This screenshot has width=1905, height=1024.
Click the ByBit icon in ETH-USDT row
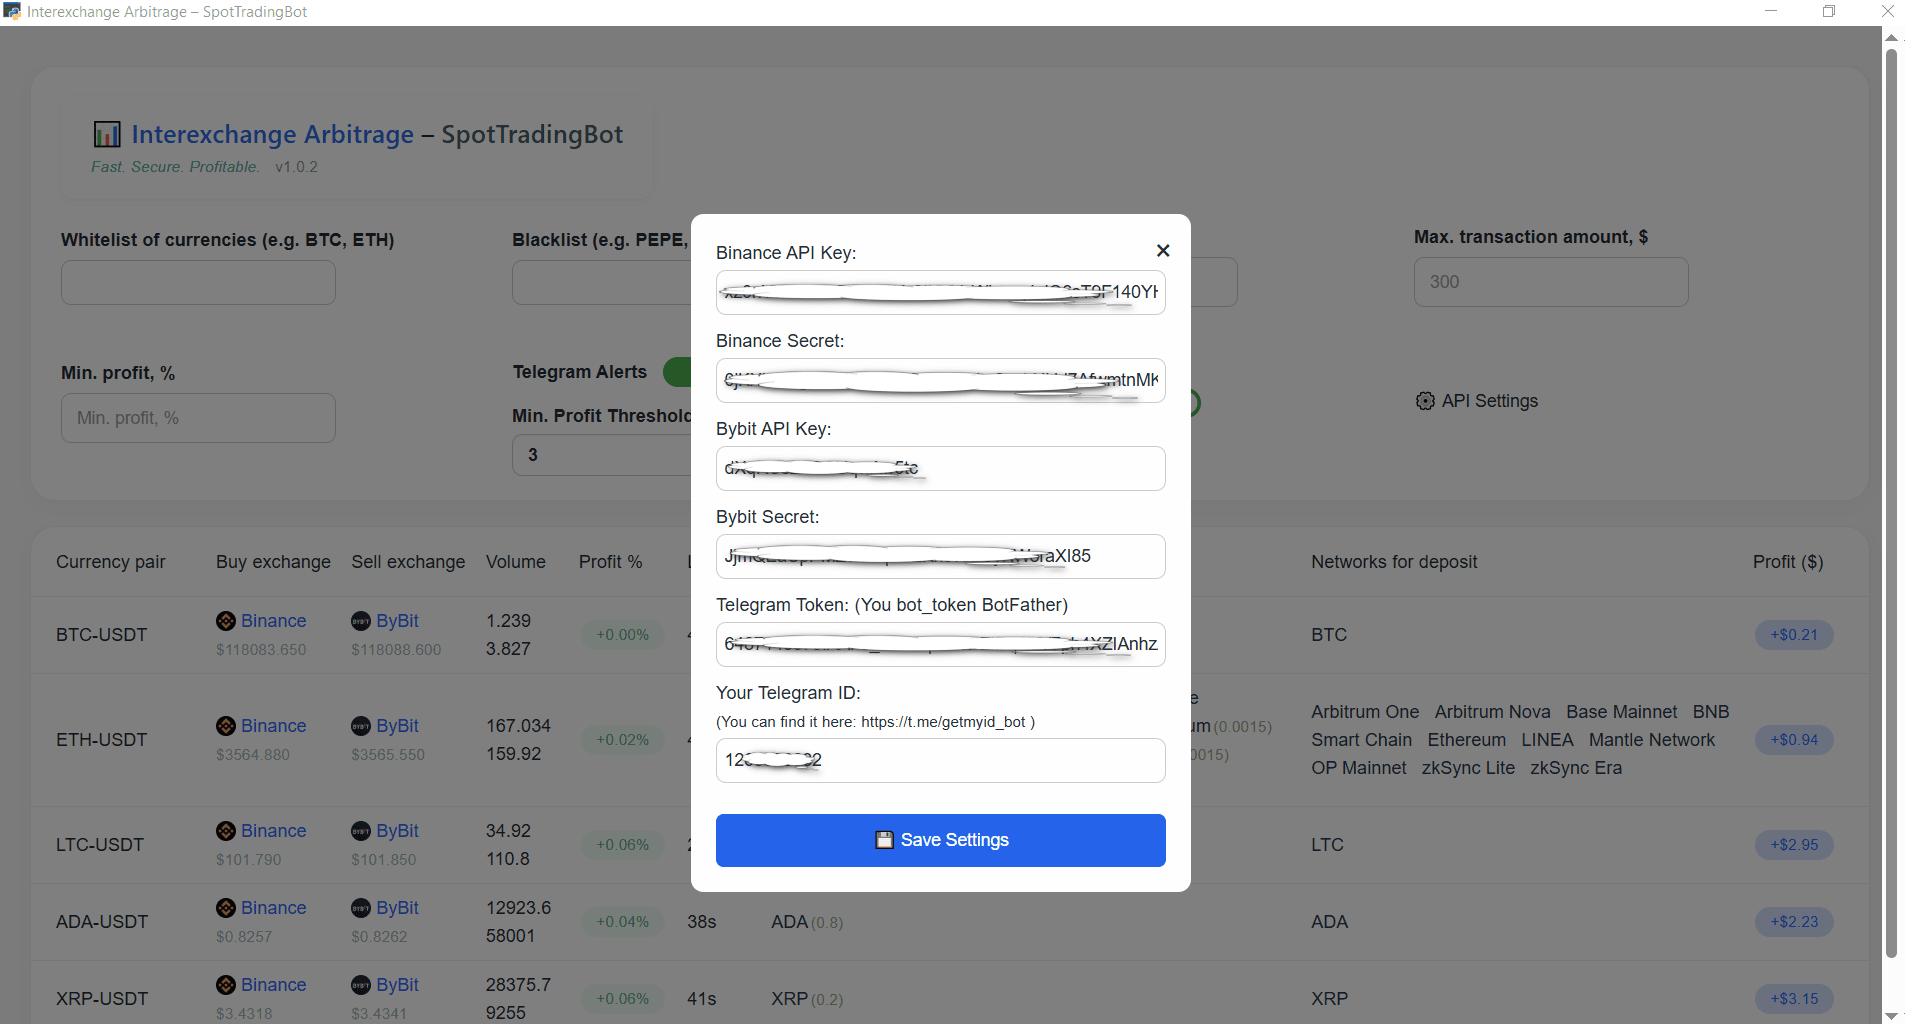[361, 726]
